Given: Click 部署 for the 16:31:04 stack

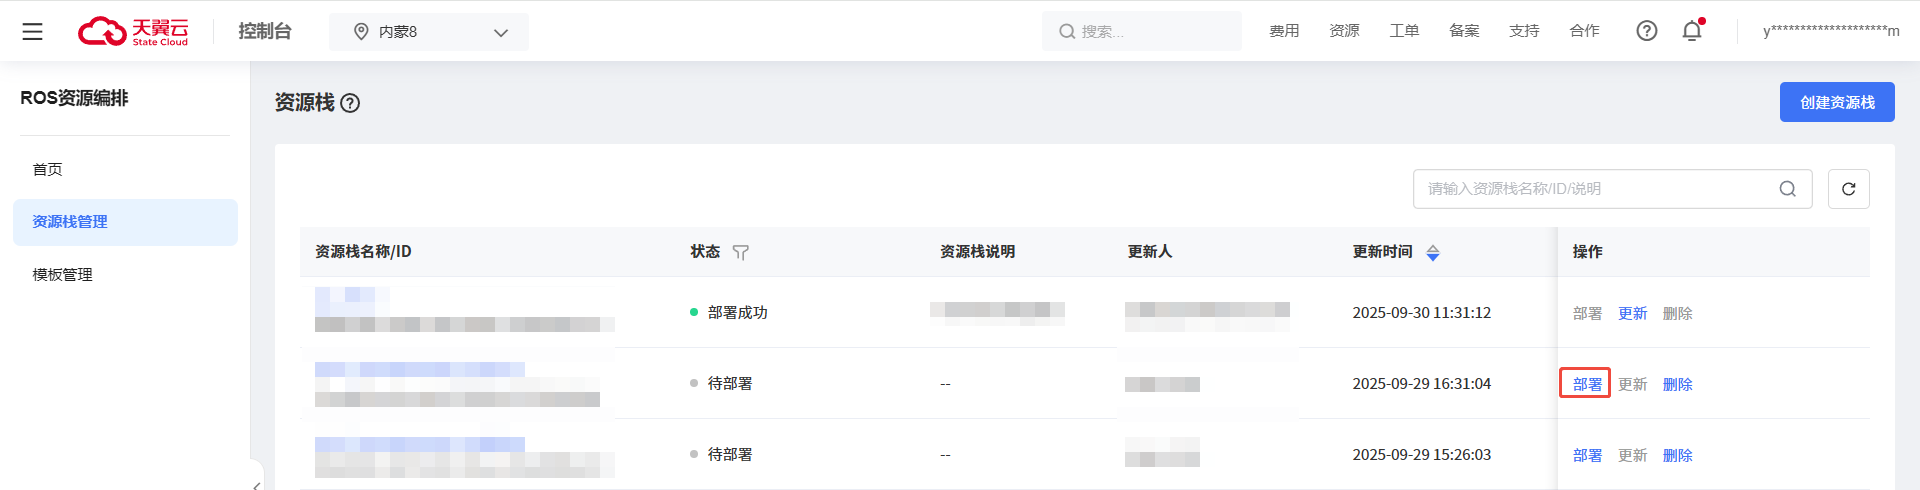Looking at the screenshot, I should [x=1586, y=384].
